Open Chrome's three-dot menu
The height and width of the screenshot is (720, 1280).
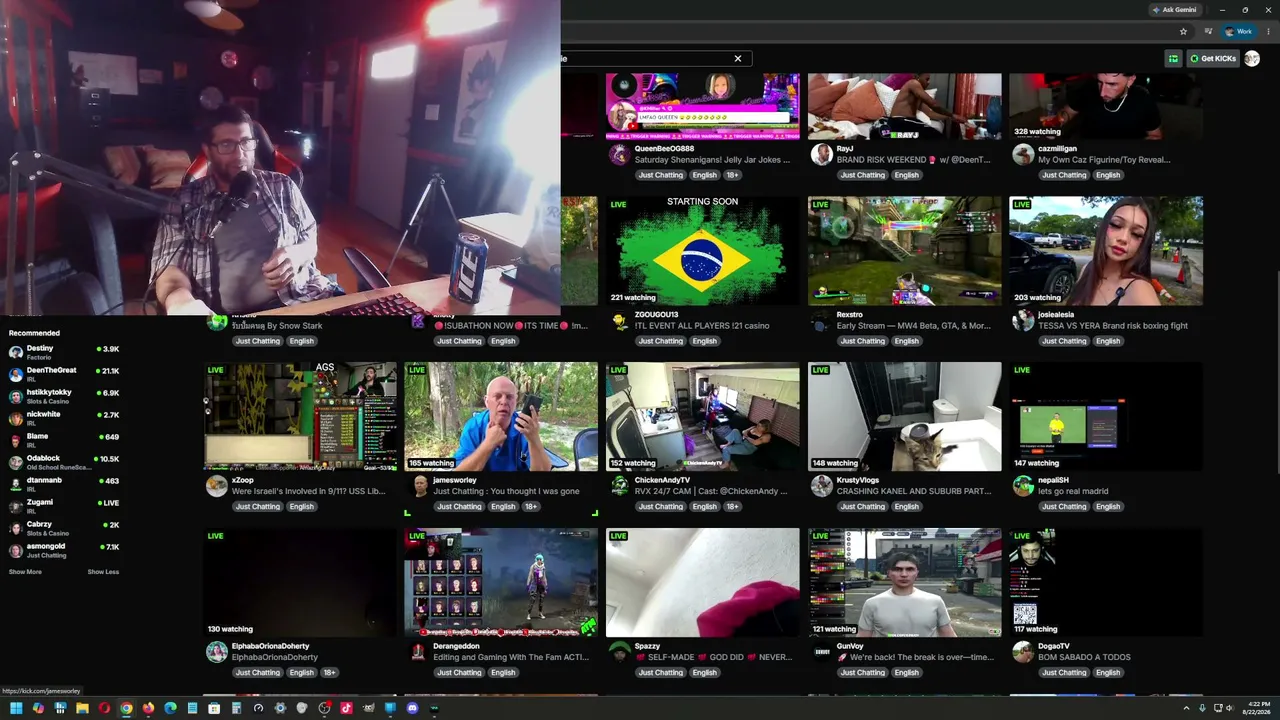[1267, 31]
